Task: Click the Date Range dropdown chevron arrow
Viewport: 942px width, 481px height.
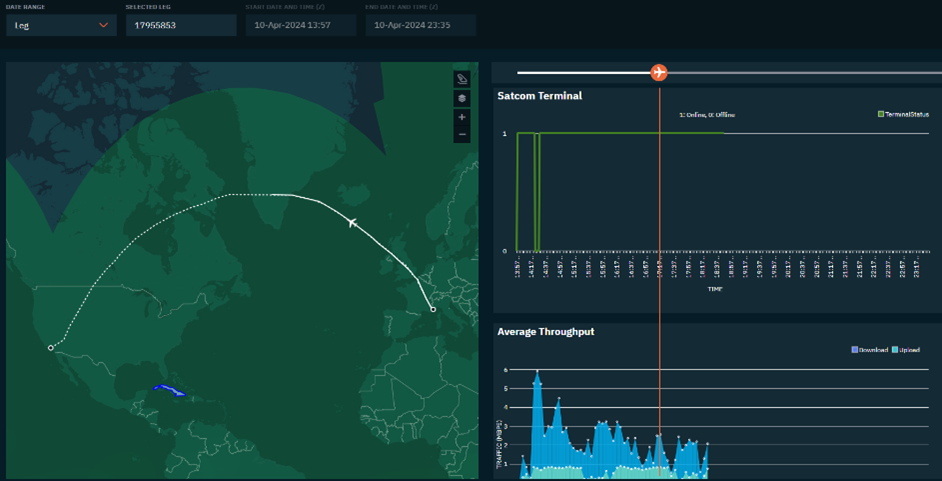Action: coord(103,25)
